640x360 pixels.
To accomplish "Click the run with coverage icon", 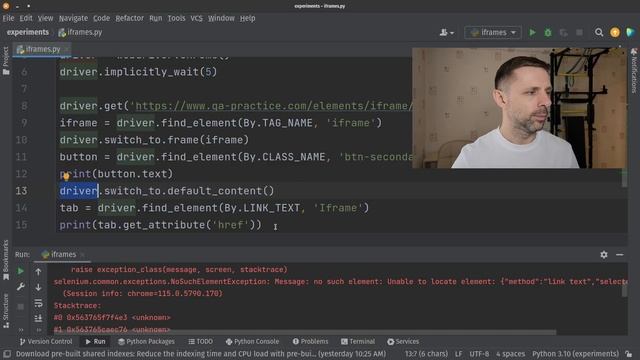I will tap(563, 32).
